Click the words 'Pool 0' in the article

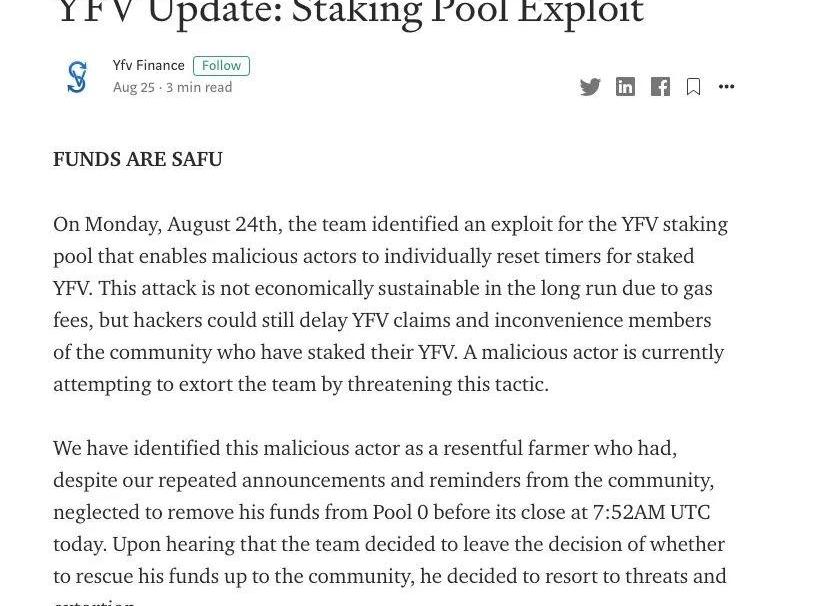pyautogui.click(x=400, y=512)
